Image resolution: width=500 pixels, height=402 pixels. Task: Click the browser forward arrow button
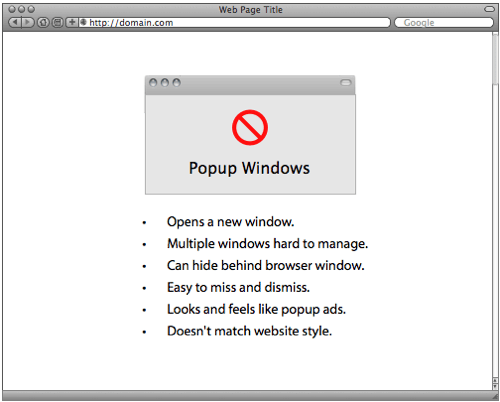click(x=28, y=22)
